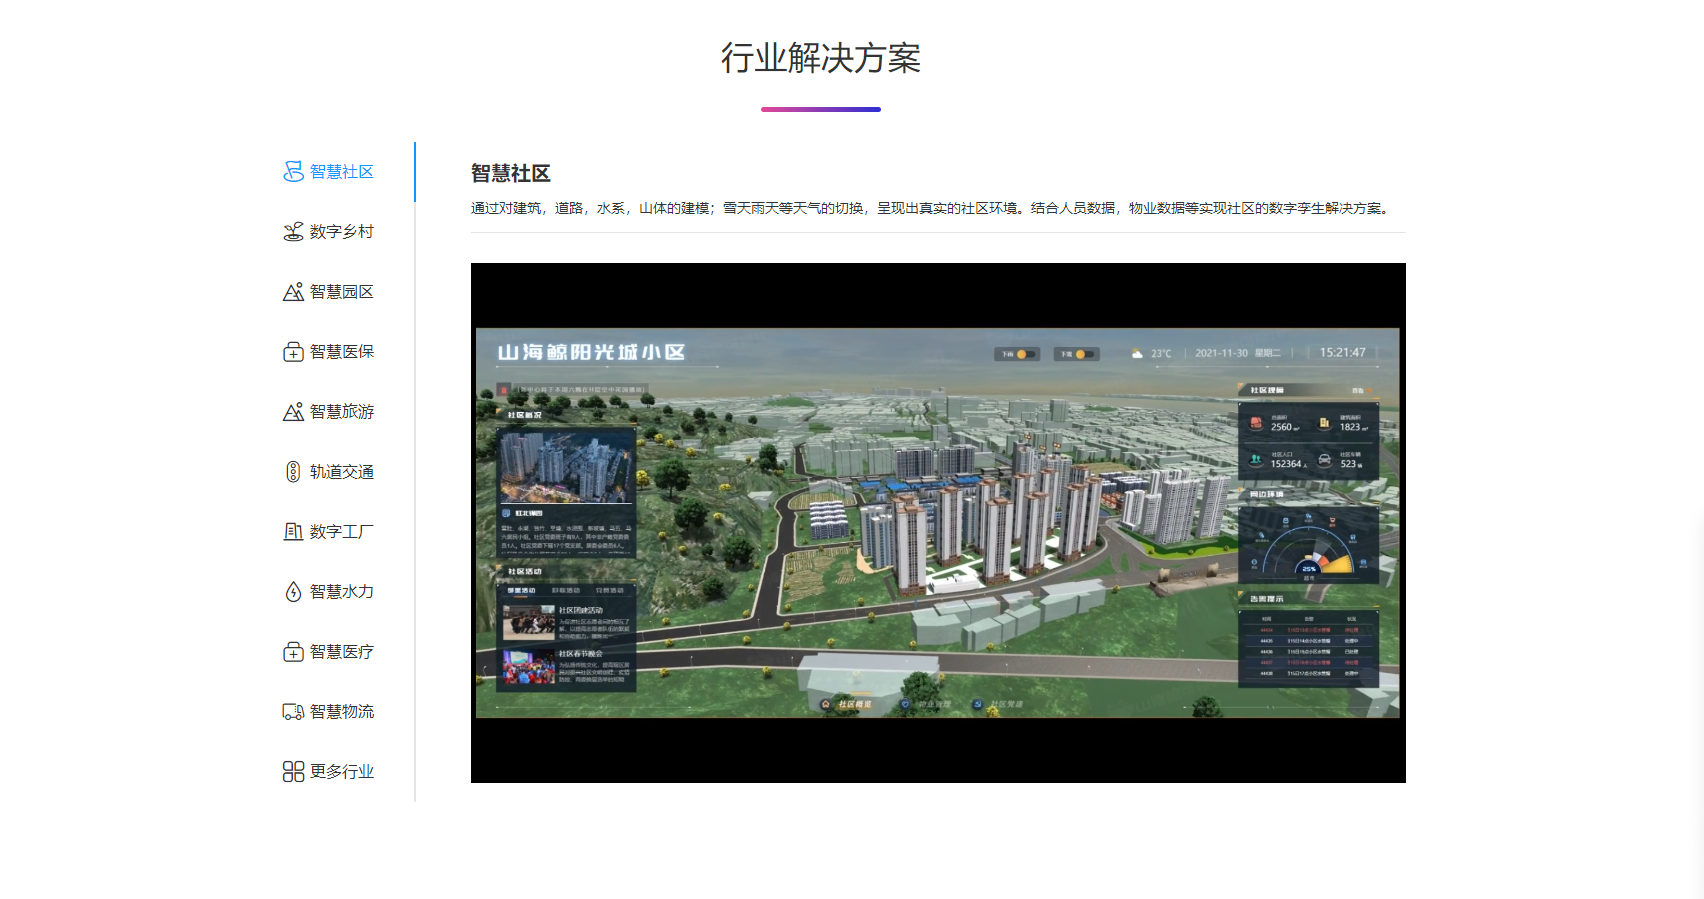Click the 智慧旅游 landscape icon
Viewport: 1704px width, 899px height.
click(293, 412)
